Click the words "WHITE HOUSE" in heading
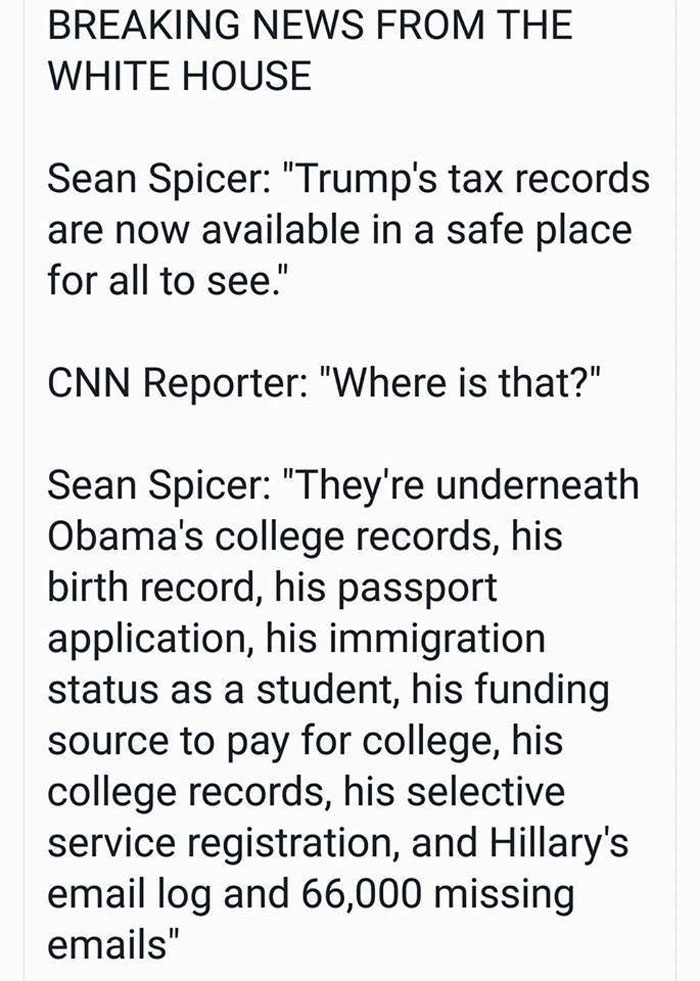 pyautogui.click(x=180, y=76)
